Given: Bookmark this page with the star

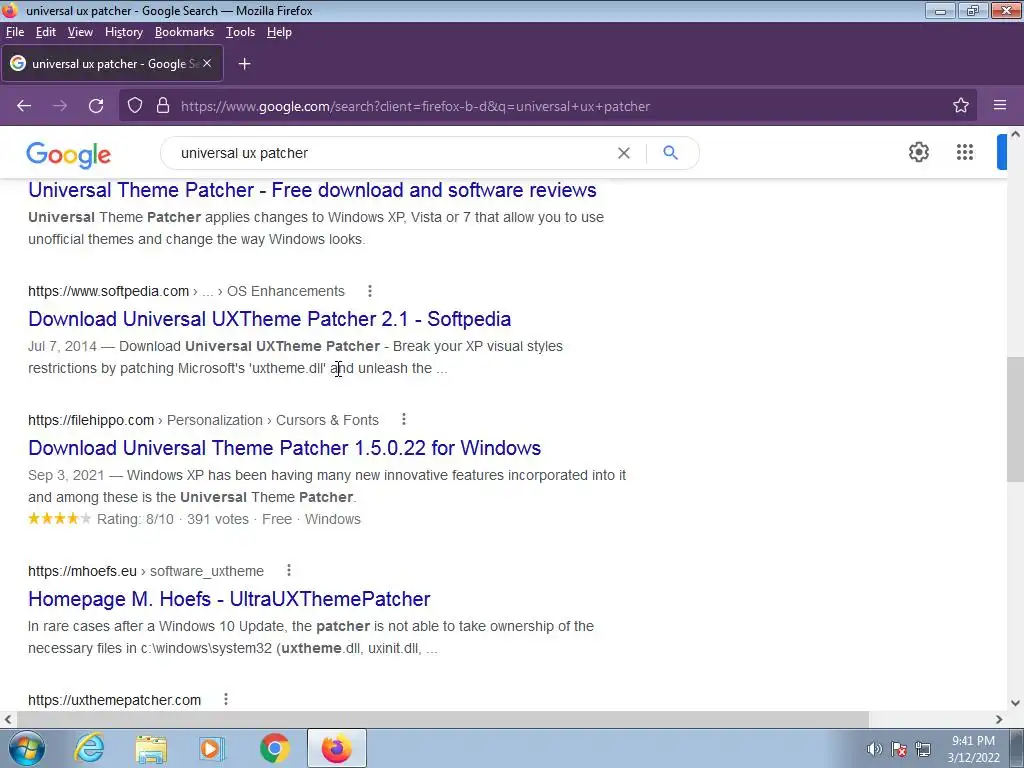Looking at the screenshot, I should pos(961,106).
